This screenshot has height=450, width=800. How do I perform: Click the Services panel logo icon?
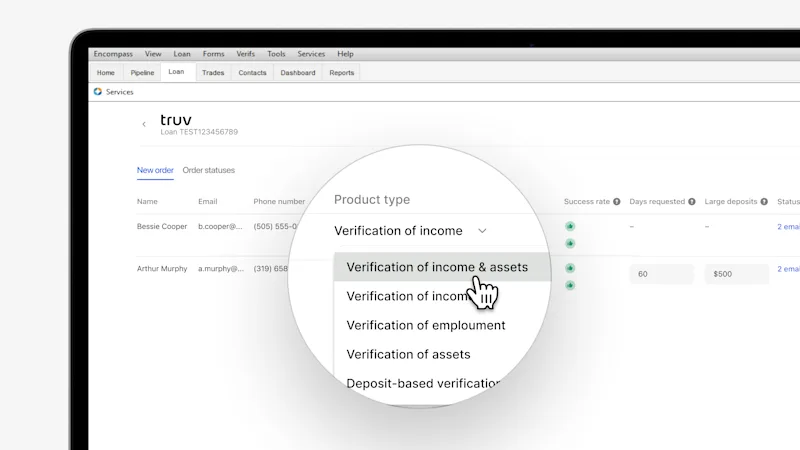pos(97,92)
